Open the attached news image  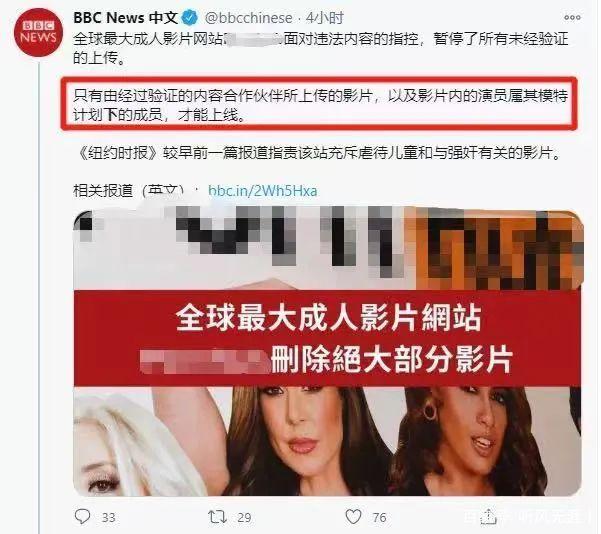click(328, 352)
